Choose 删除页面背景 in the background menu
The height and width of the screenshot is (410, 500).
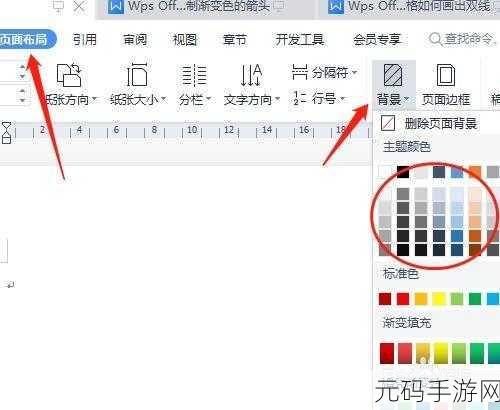(x=437, y=124)
